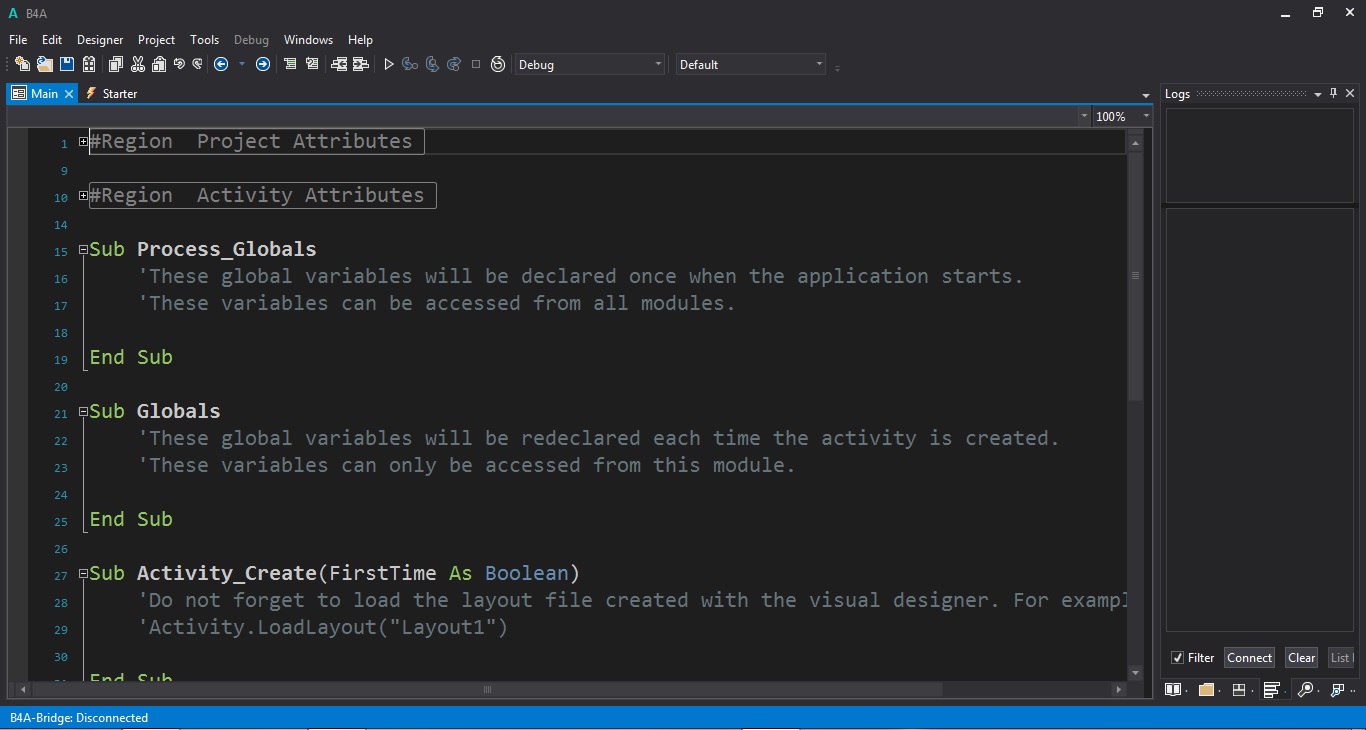The width and height of the screenshot is (1366, 730).
Task: Open the Quick Search magnifier tab
Action: pyautogui.click(x=1305, y=689)
